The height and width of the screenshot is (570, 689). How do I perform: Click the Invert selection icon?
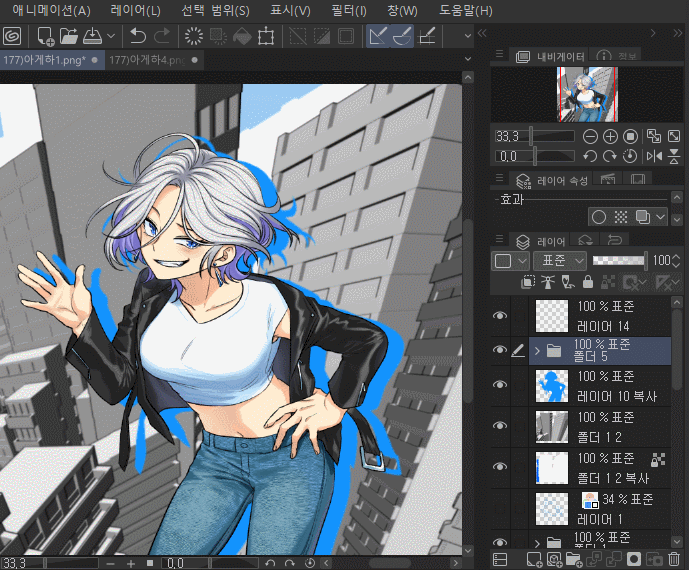[322, 36]
